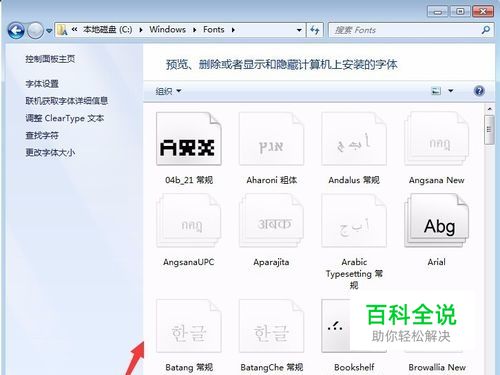The width and height of the screenshot is (500, 375).
Task: Click the Bookshelf label
Action: (354, 367)
